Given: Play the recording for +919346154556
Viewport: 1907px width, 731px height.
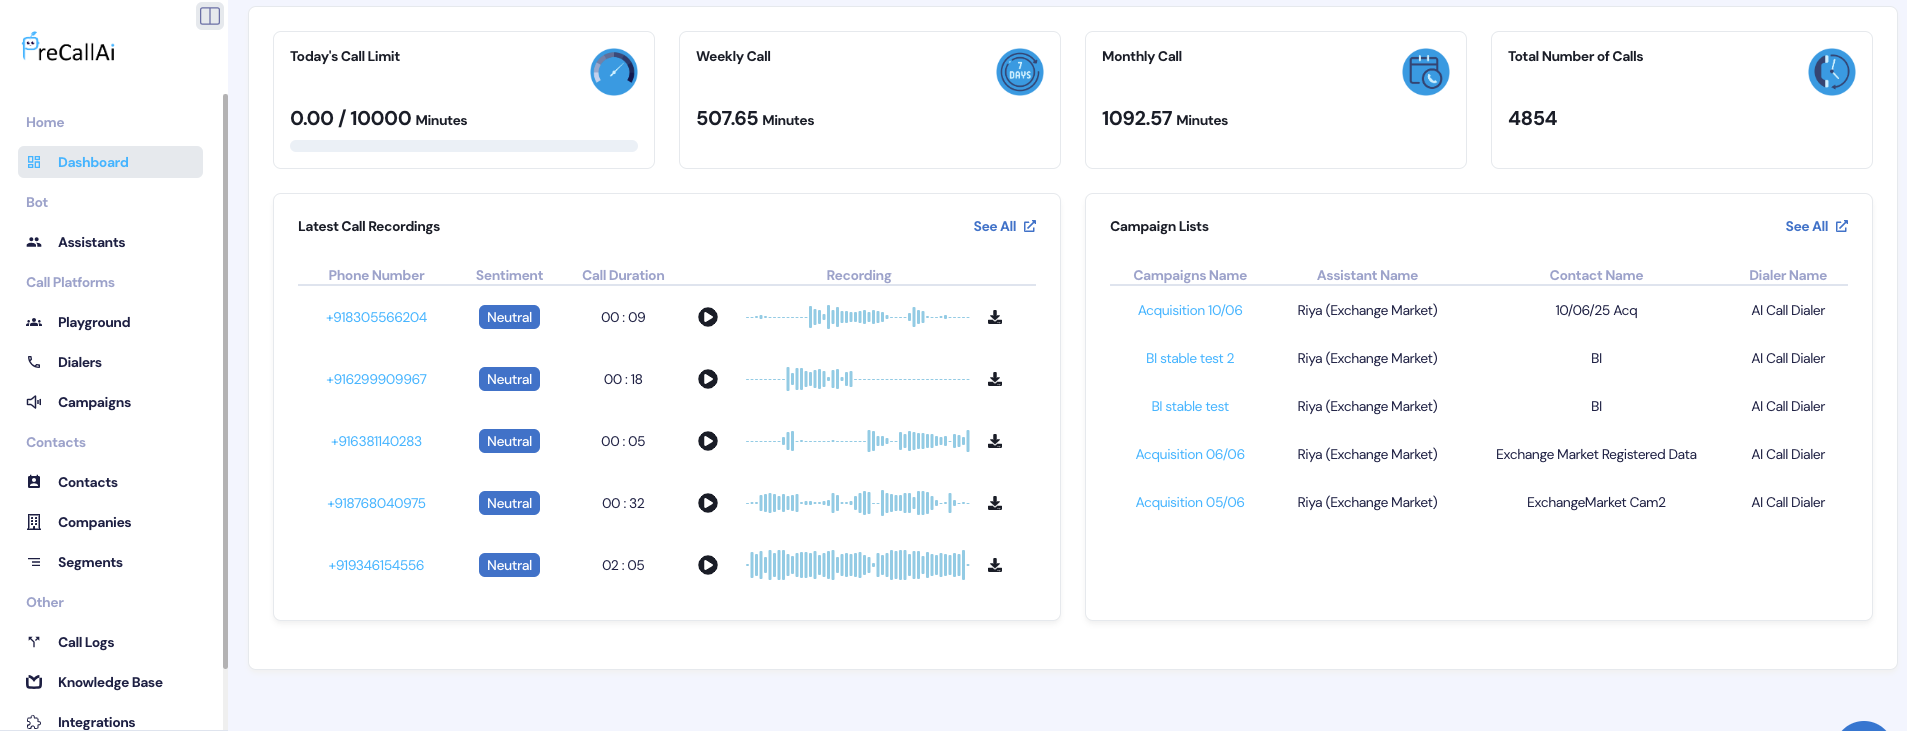Looking at the screenshot, I should (708, 565).
